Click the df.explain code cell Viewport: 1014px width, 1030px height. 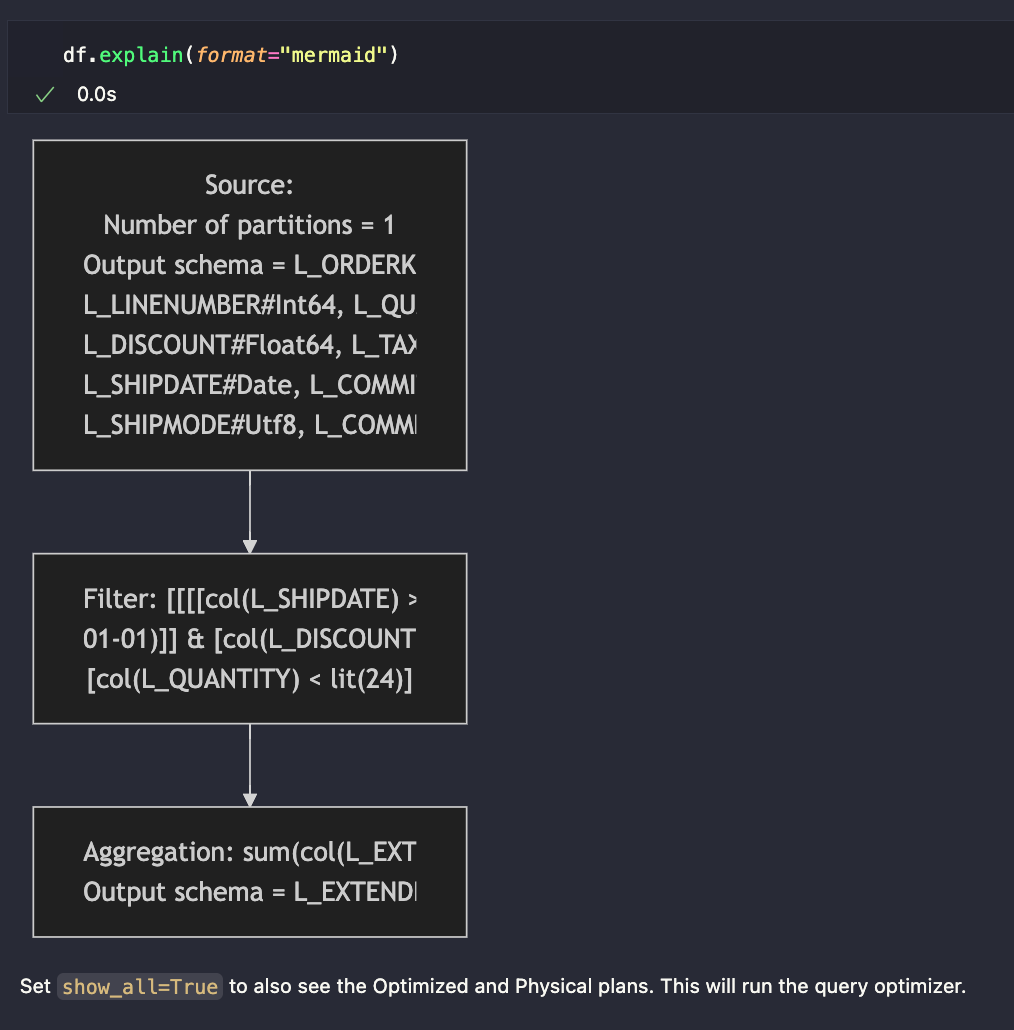(230, 55)
